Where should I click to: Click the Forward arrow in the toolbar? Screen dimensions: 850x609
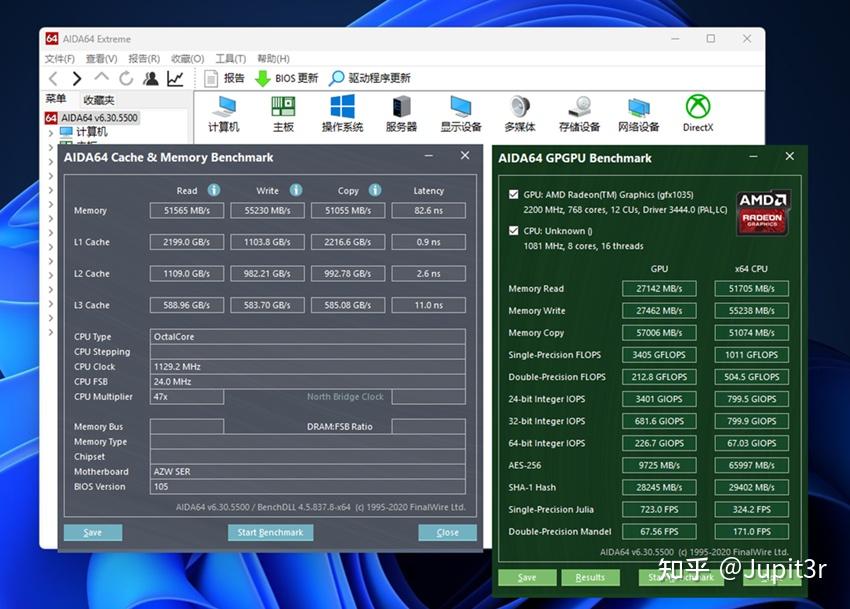click(77, 79)
